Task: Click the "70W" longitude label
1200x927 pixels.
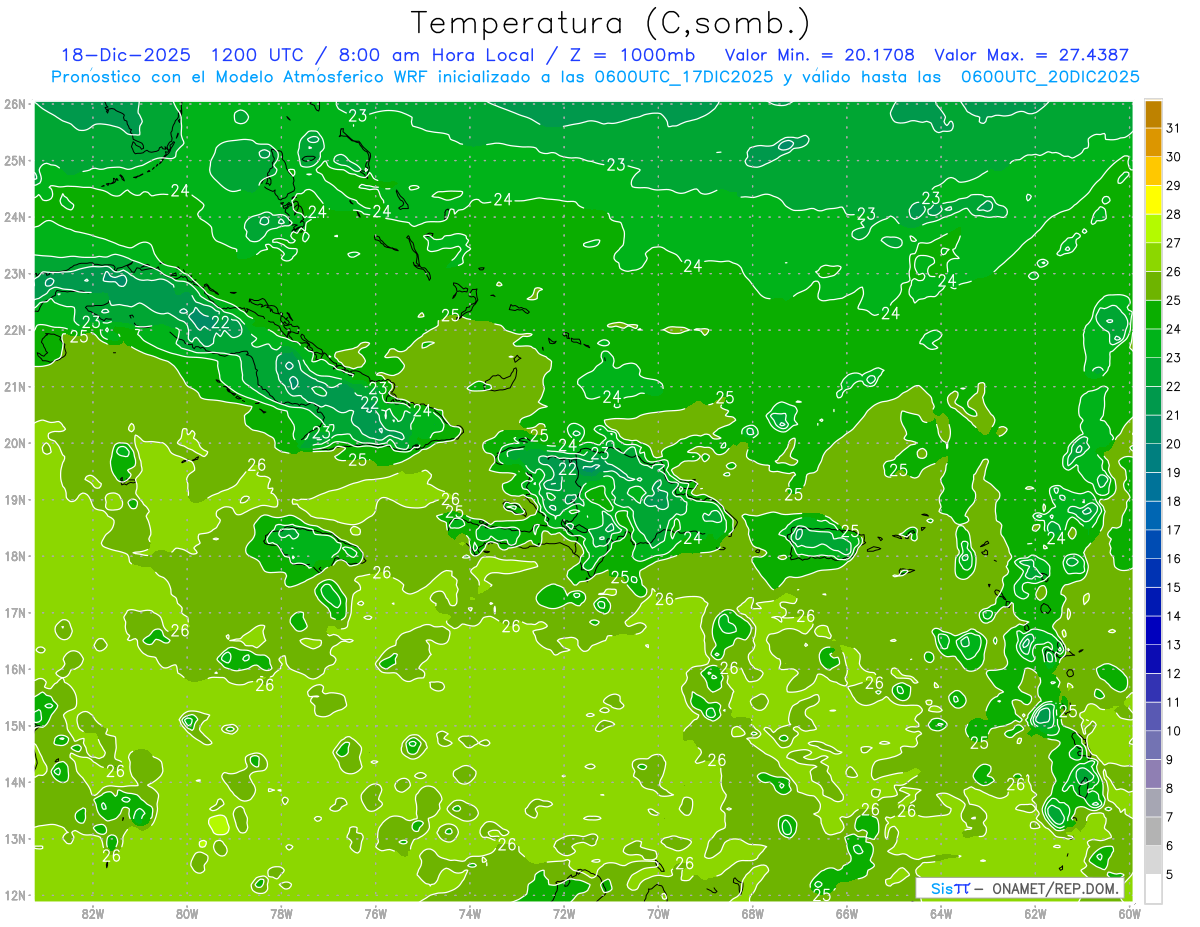Action: coord(658,913)
